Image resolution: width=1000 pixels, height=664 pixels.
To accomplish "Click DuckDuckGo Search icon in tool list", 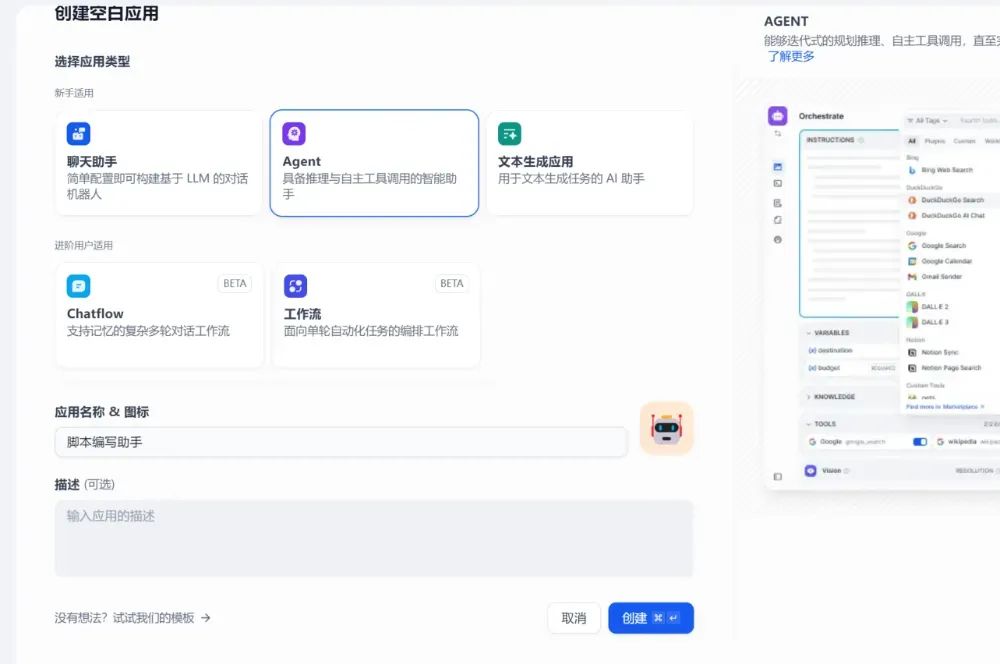I will point(912,200).
